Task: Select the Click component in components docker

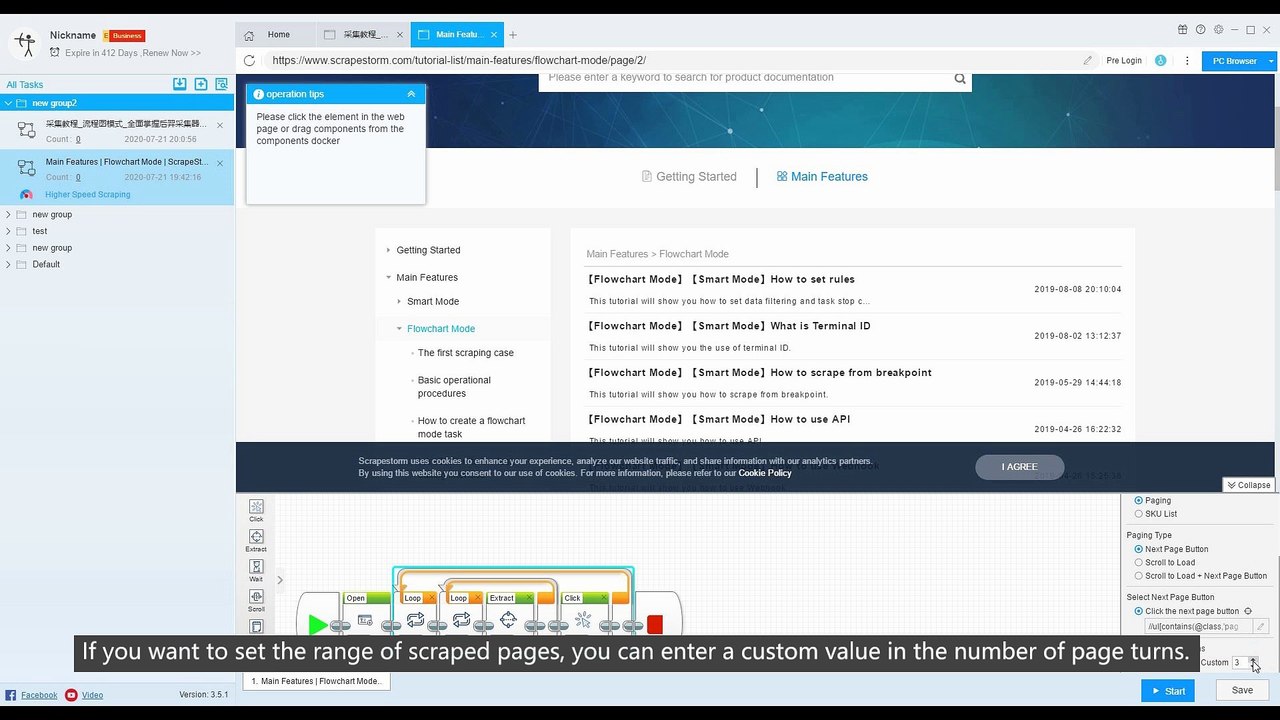Action: pos(256,510)
